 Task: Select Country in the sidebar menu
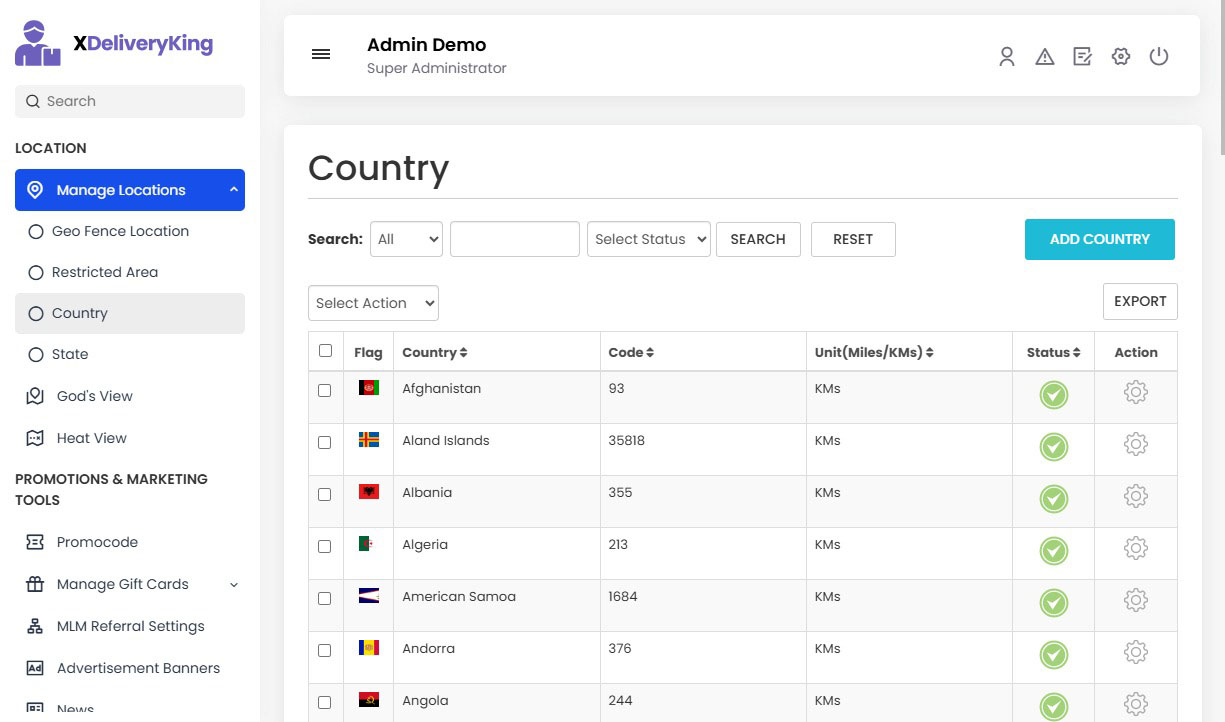click(79, 313)
